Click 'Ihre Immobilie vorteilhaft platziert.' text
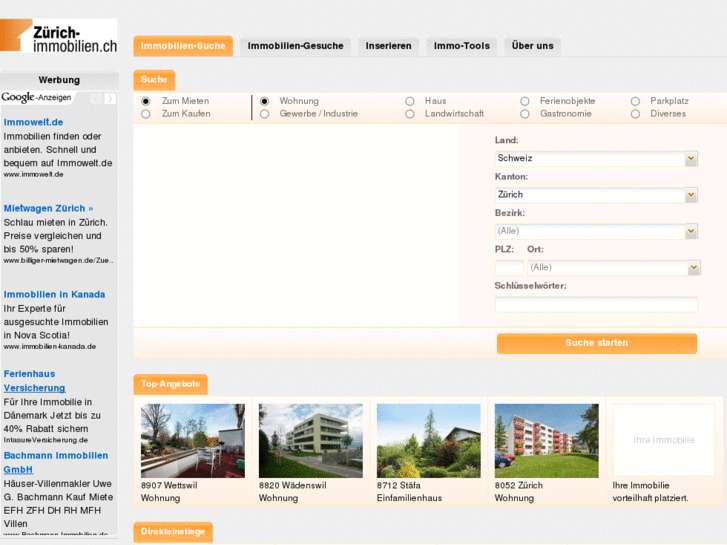The width and height of the screenshot is (727, 545). pos(650,492)
